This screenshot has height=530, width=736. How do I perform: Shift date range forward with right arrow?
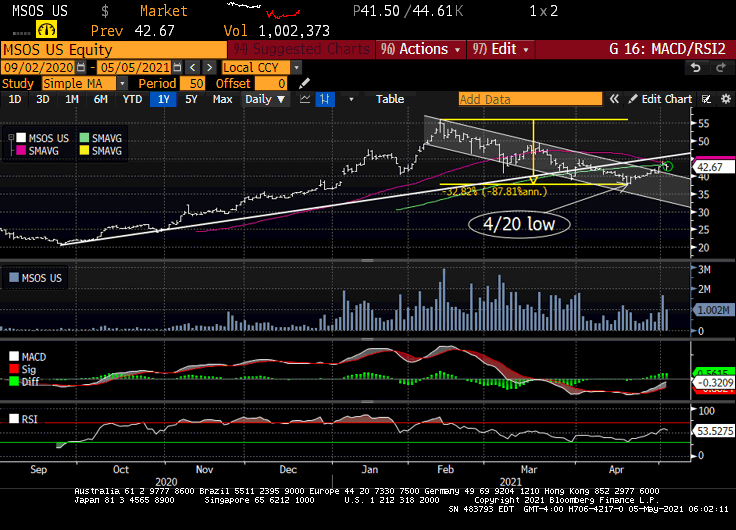point(209,68)
